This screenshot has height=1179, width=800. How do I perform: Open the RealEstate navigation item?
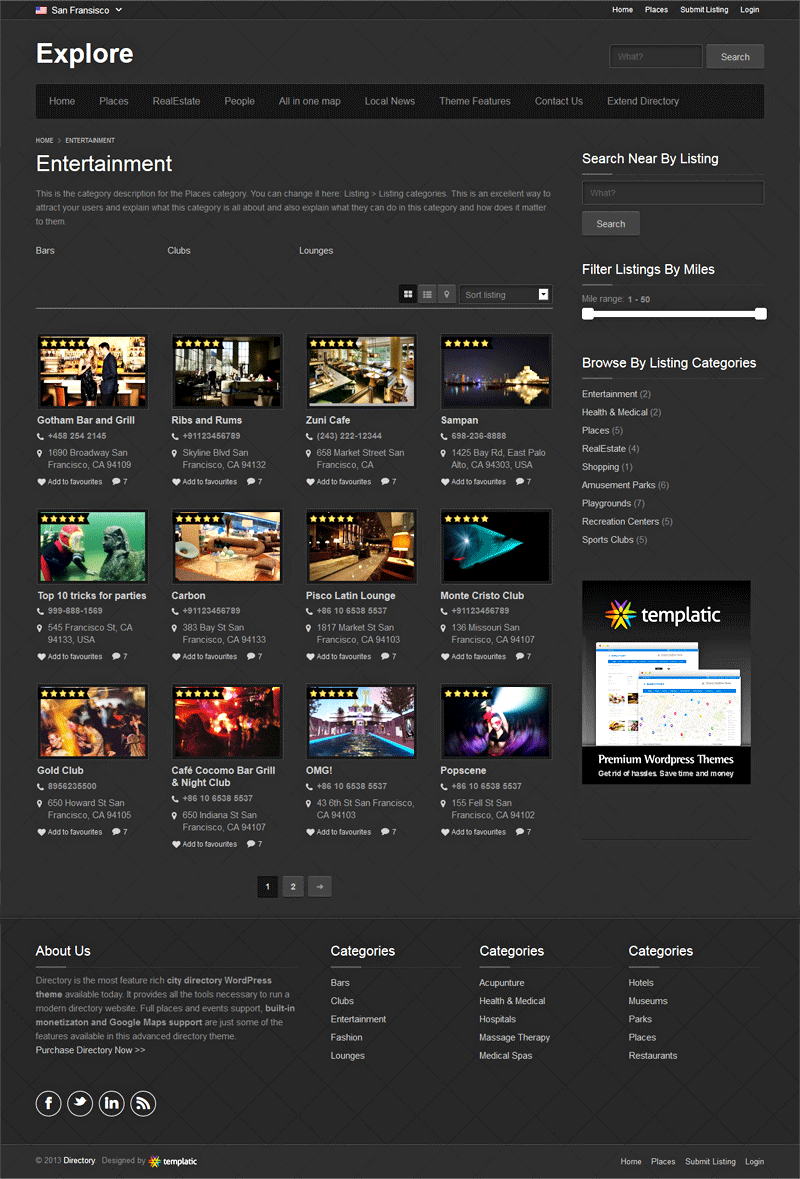[x=176, y=101]
